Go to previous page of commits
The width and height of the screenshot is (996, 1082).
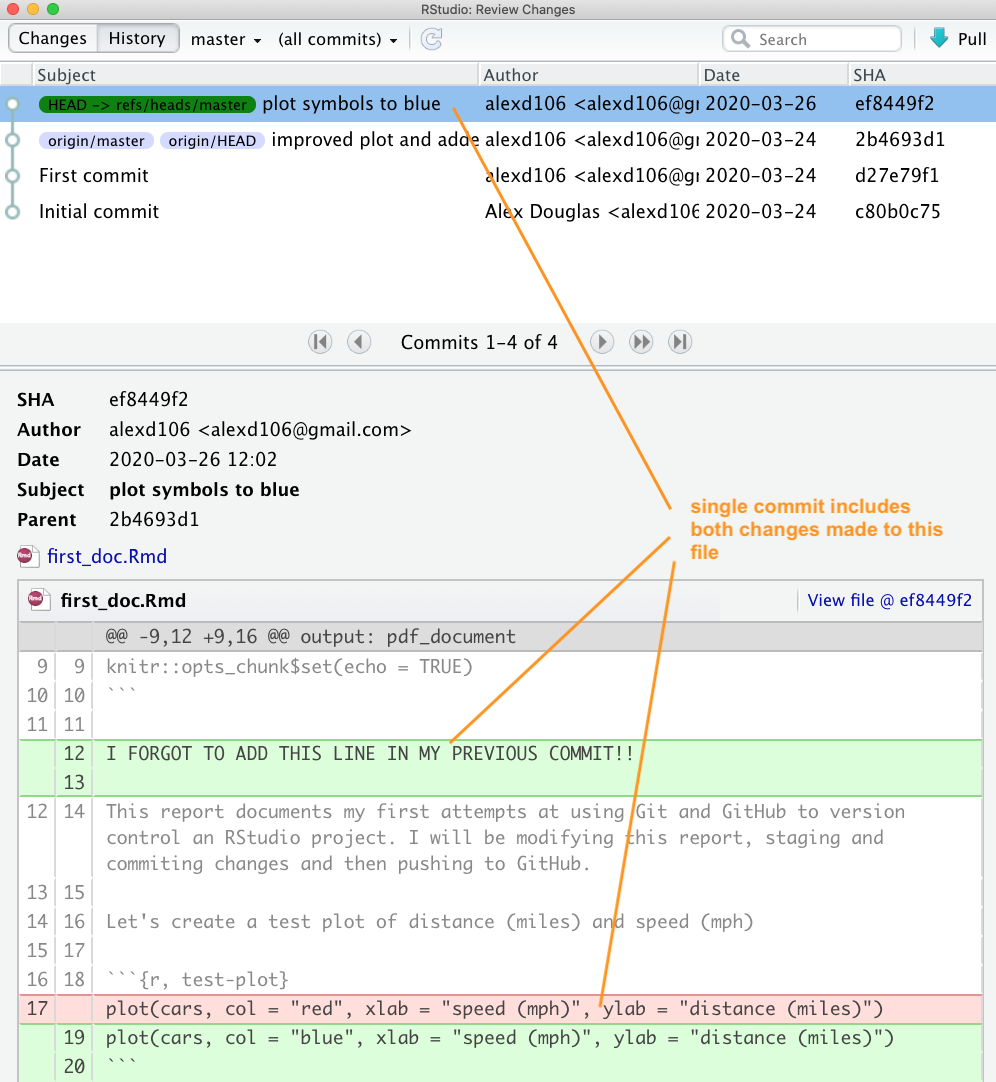coord(359,342)
